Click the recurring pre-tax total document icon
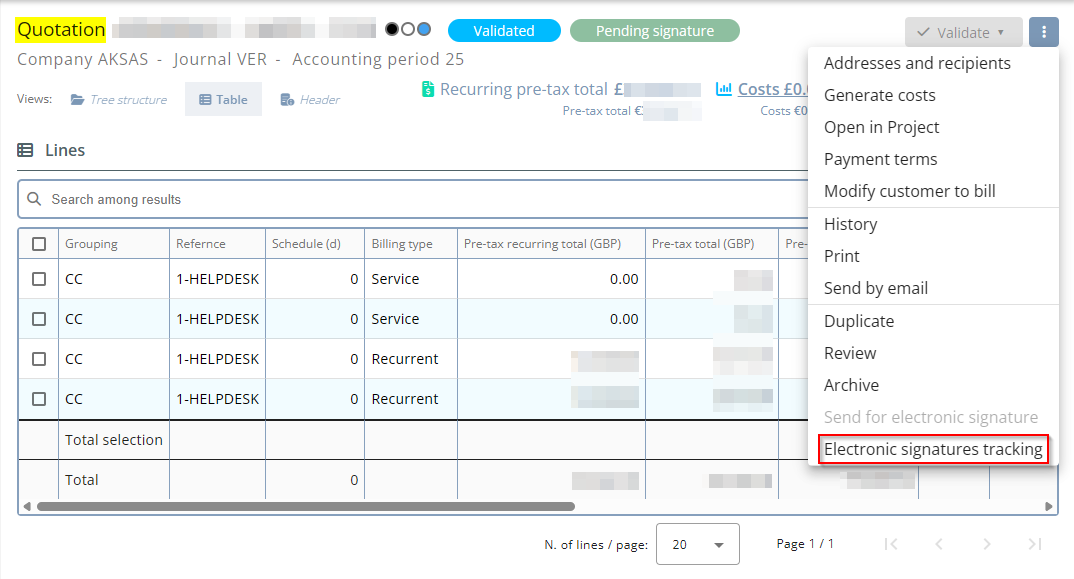 pos(428,90)
